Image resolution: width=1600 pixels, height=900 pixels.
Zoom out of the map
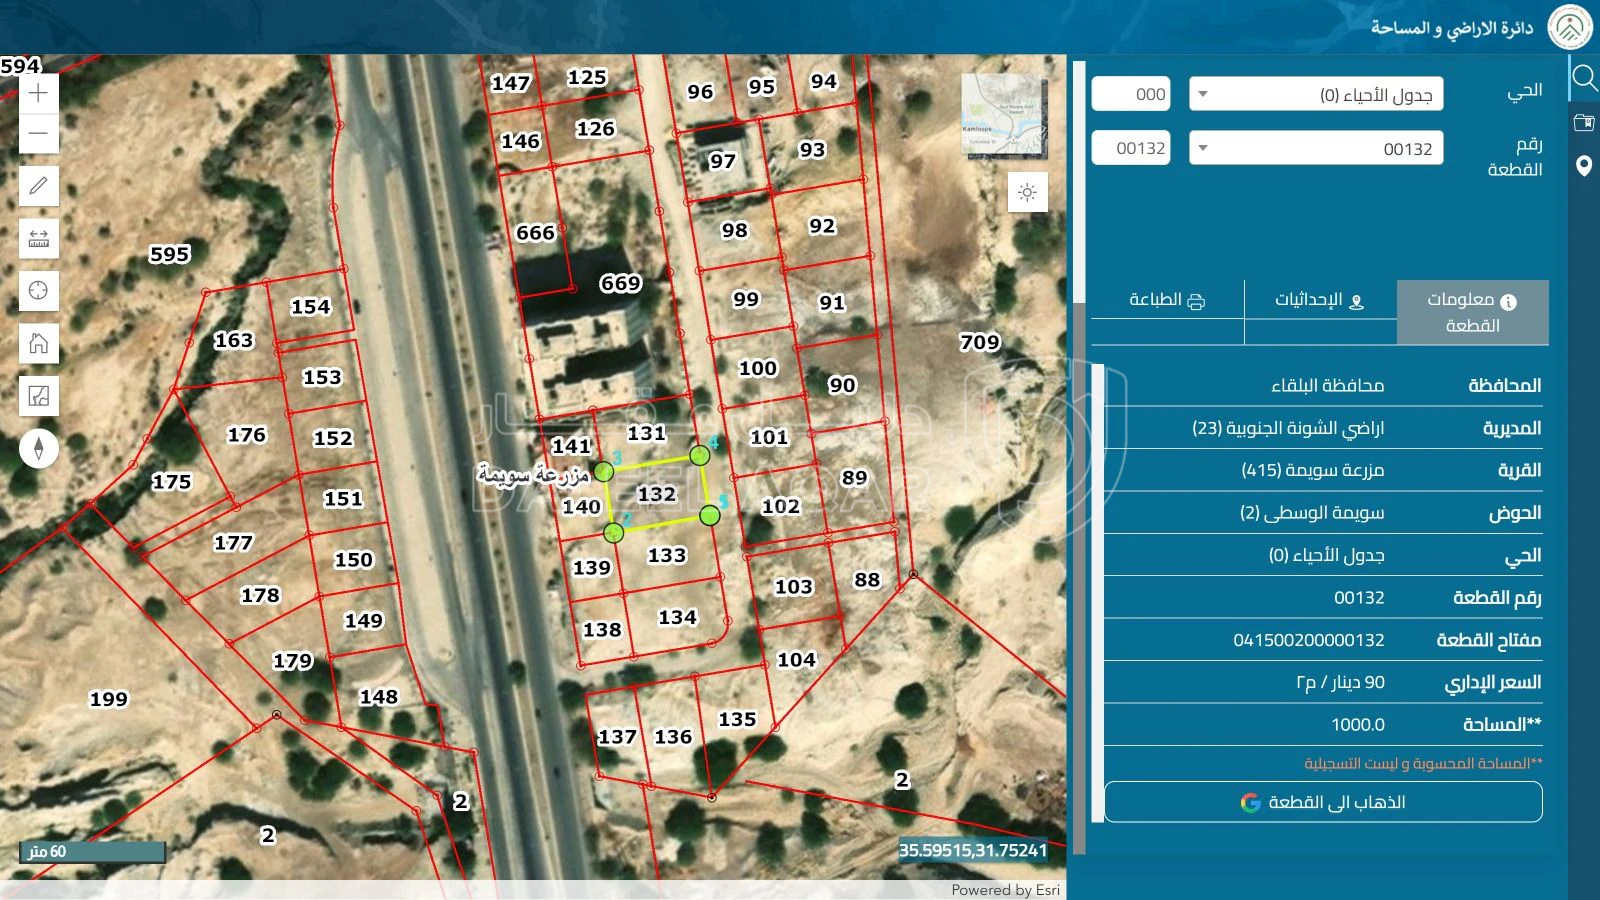(39, 133)
